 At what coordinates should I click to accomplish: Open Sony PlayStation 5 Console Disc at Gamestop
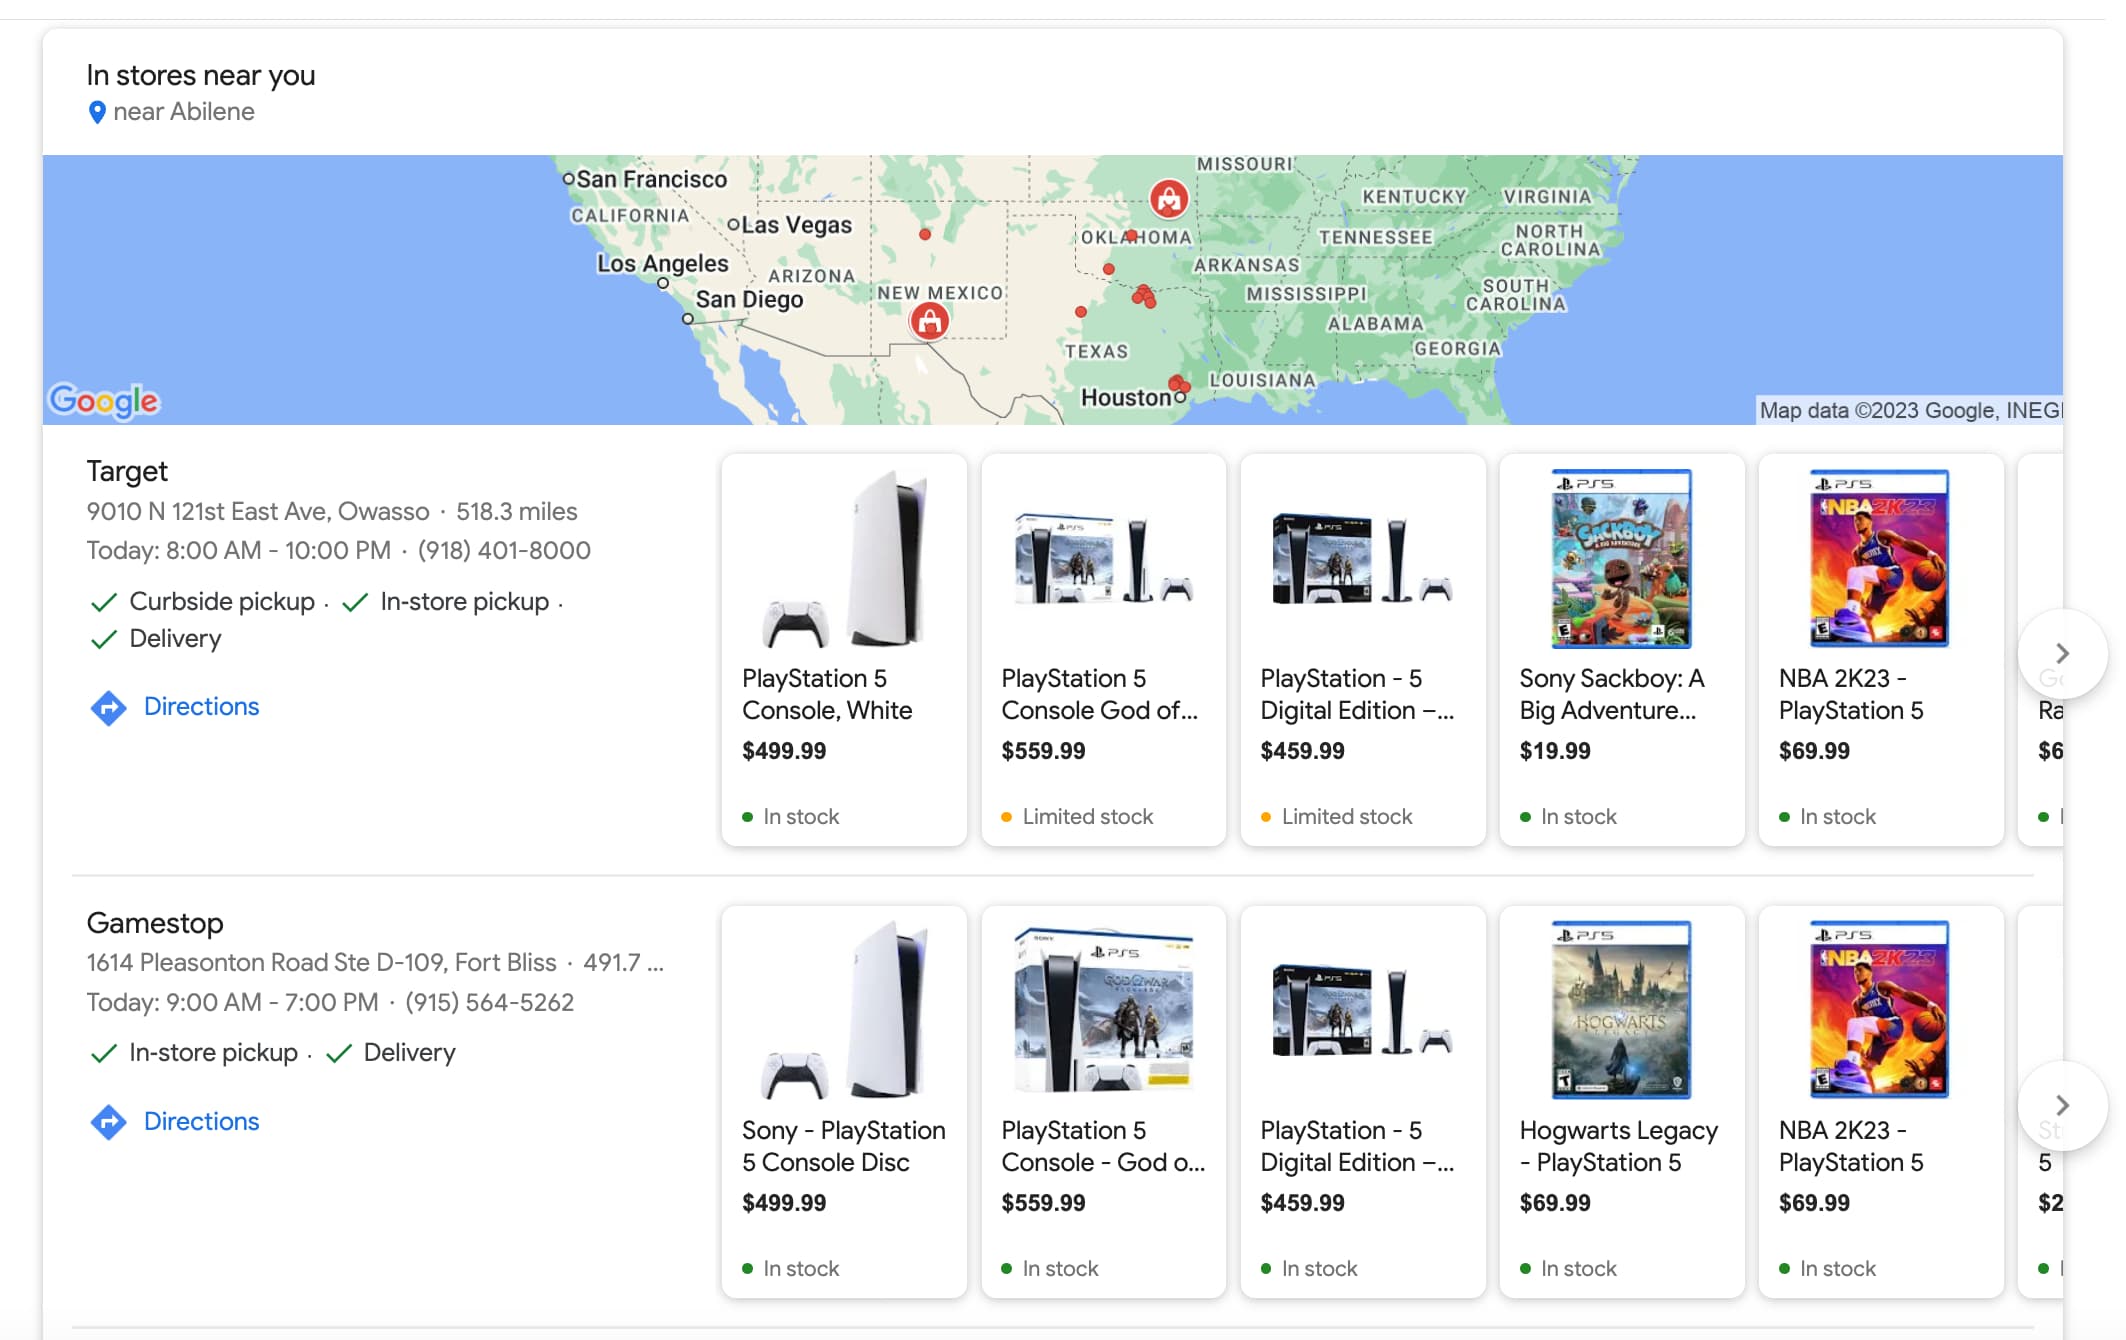click(x=844, y=1102)
